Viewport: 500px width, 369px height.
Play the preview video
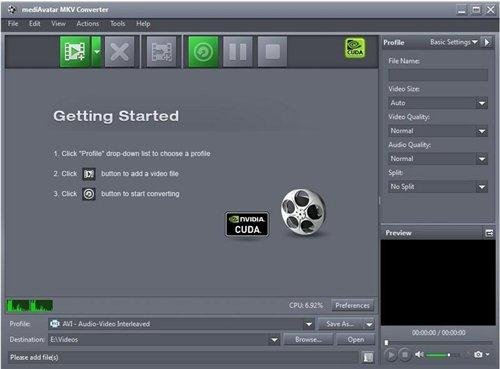pos(391,355)
